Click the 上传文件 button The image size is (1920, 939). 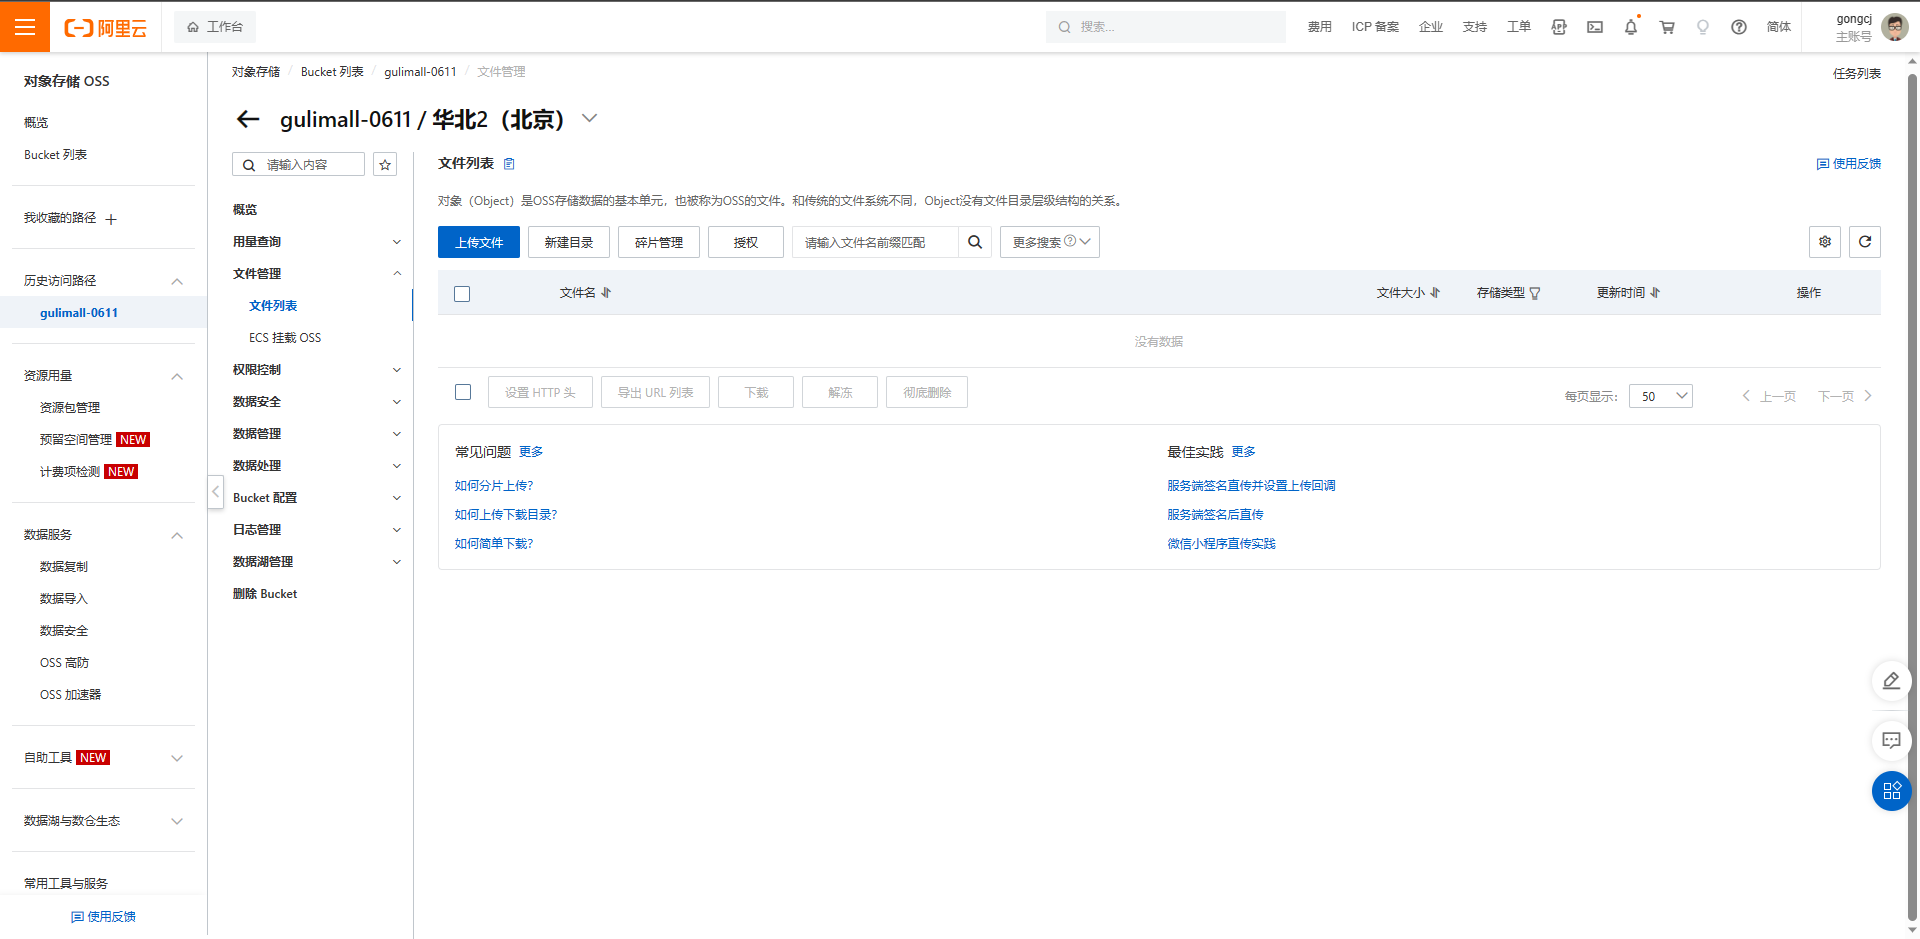478,242
